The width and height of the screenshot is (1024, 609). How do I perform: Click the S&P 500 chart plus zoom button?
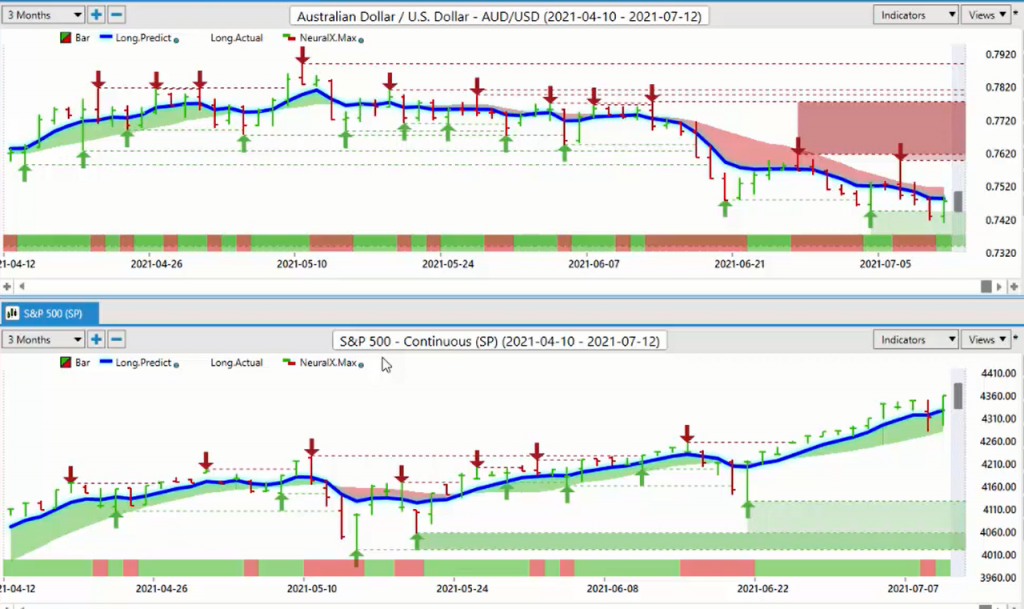coord(96,339)
